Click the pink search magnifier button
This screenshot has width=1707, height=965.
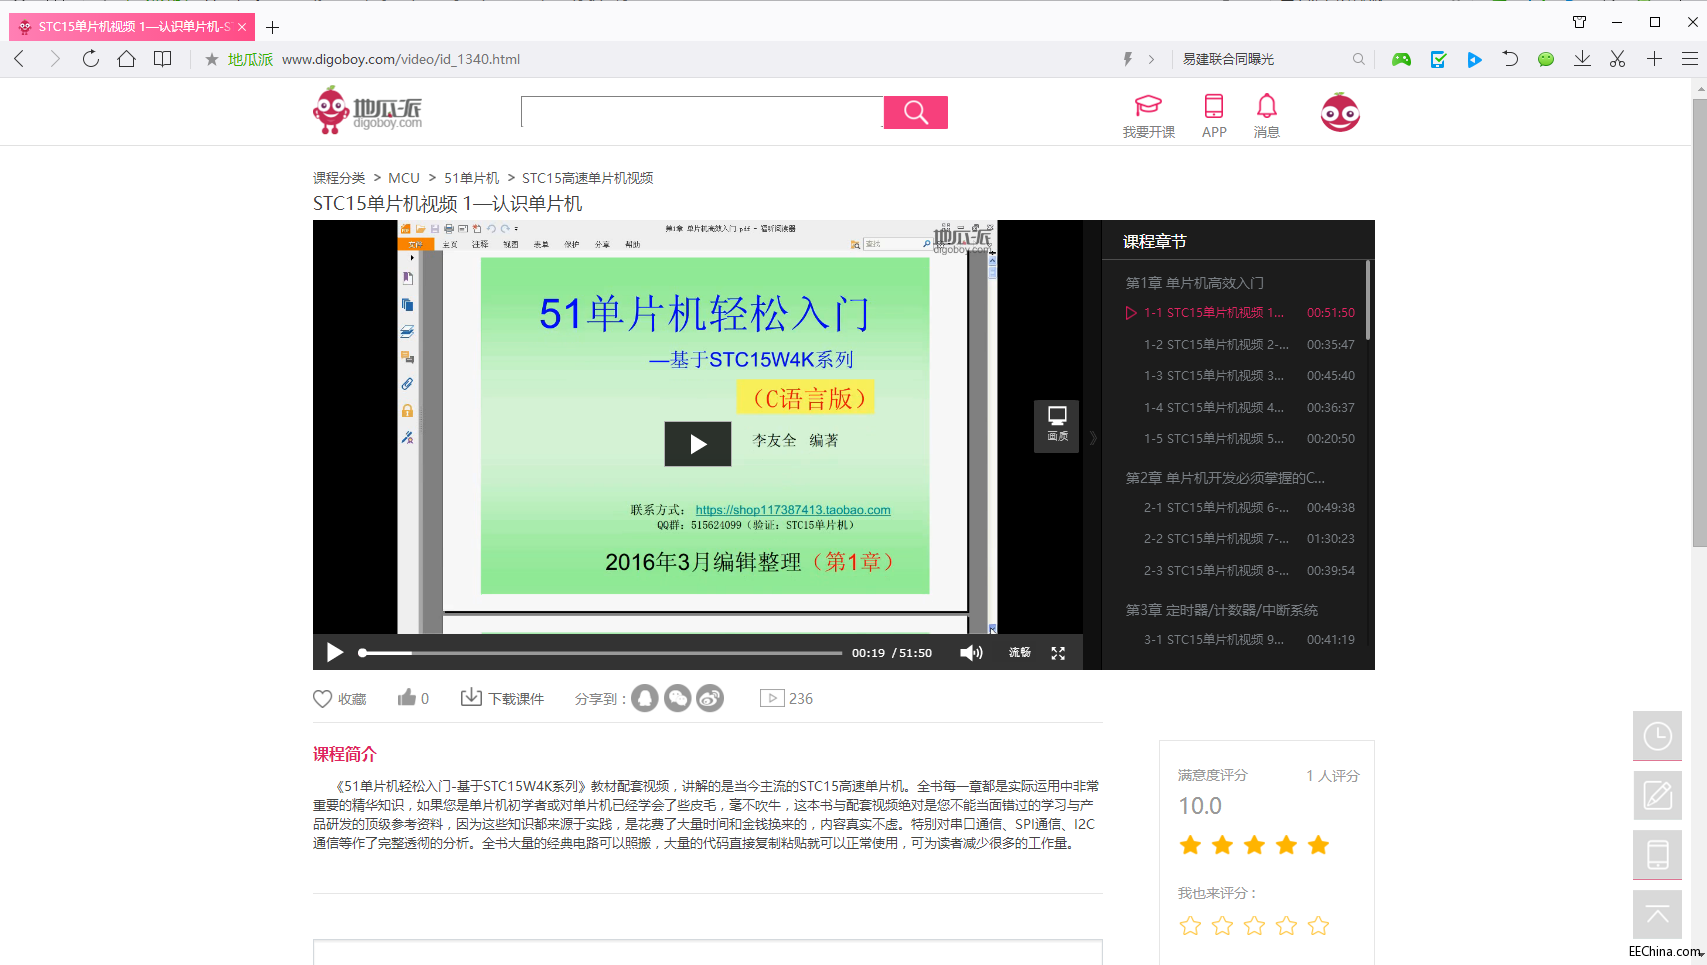point(915,112)
